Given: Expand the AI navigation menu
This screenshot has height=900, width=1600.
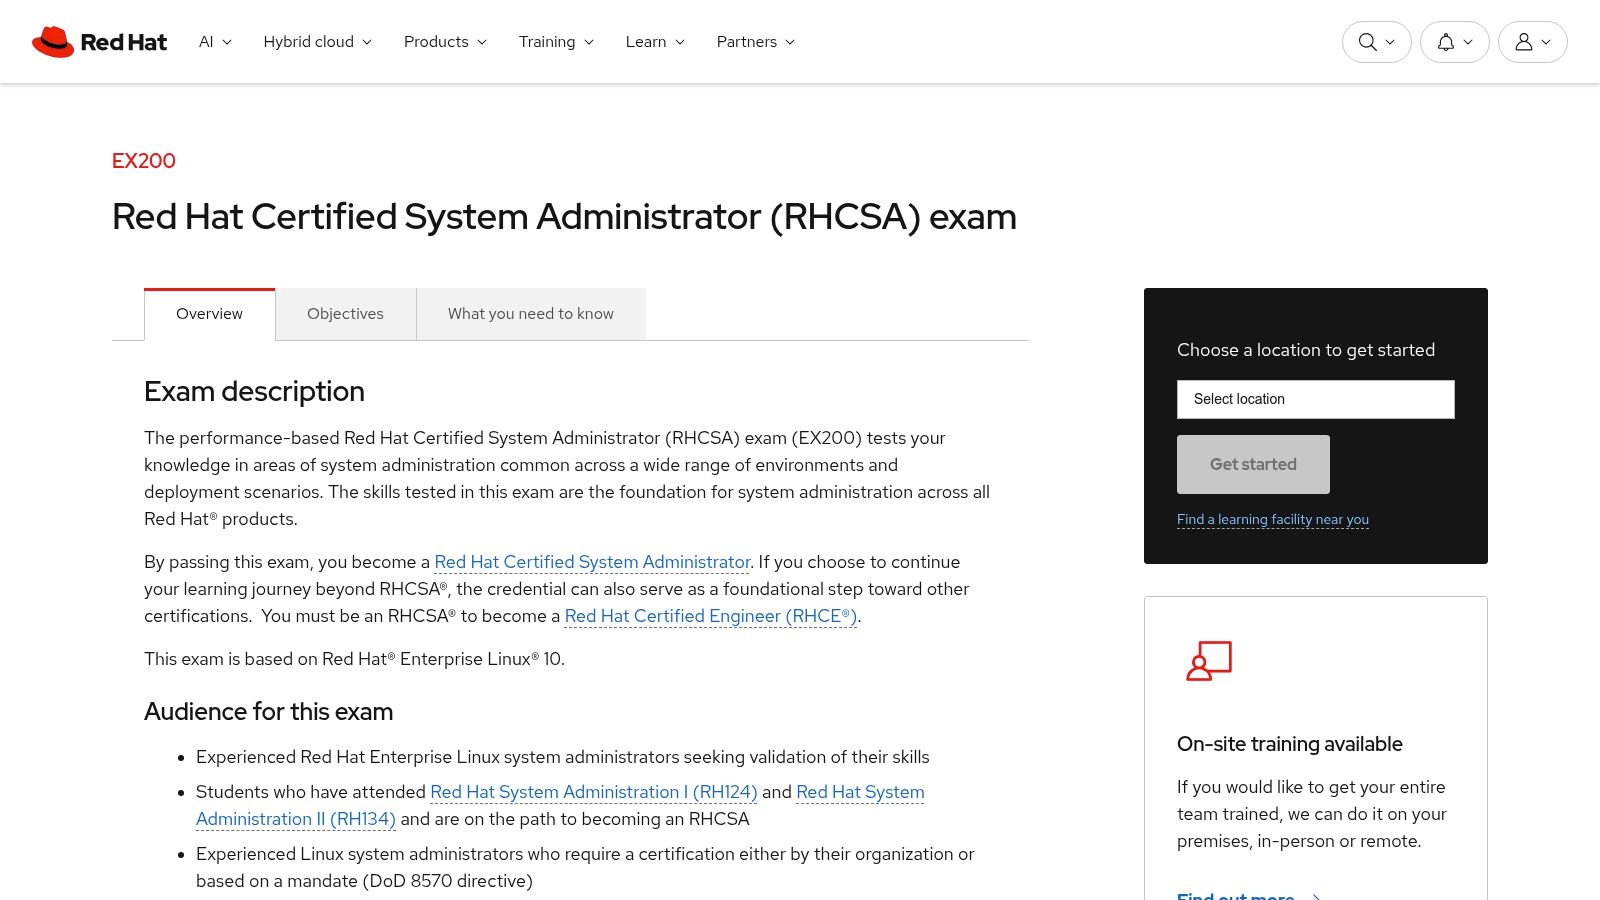Looking at the screenshot, I should click(x=215, y=42).
